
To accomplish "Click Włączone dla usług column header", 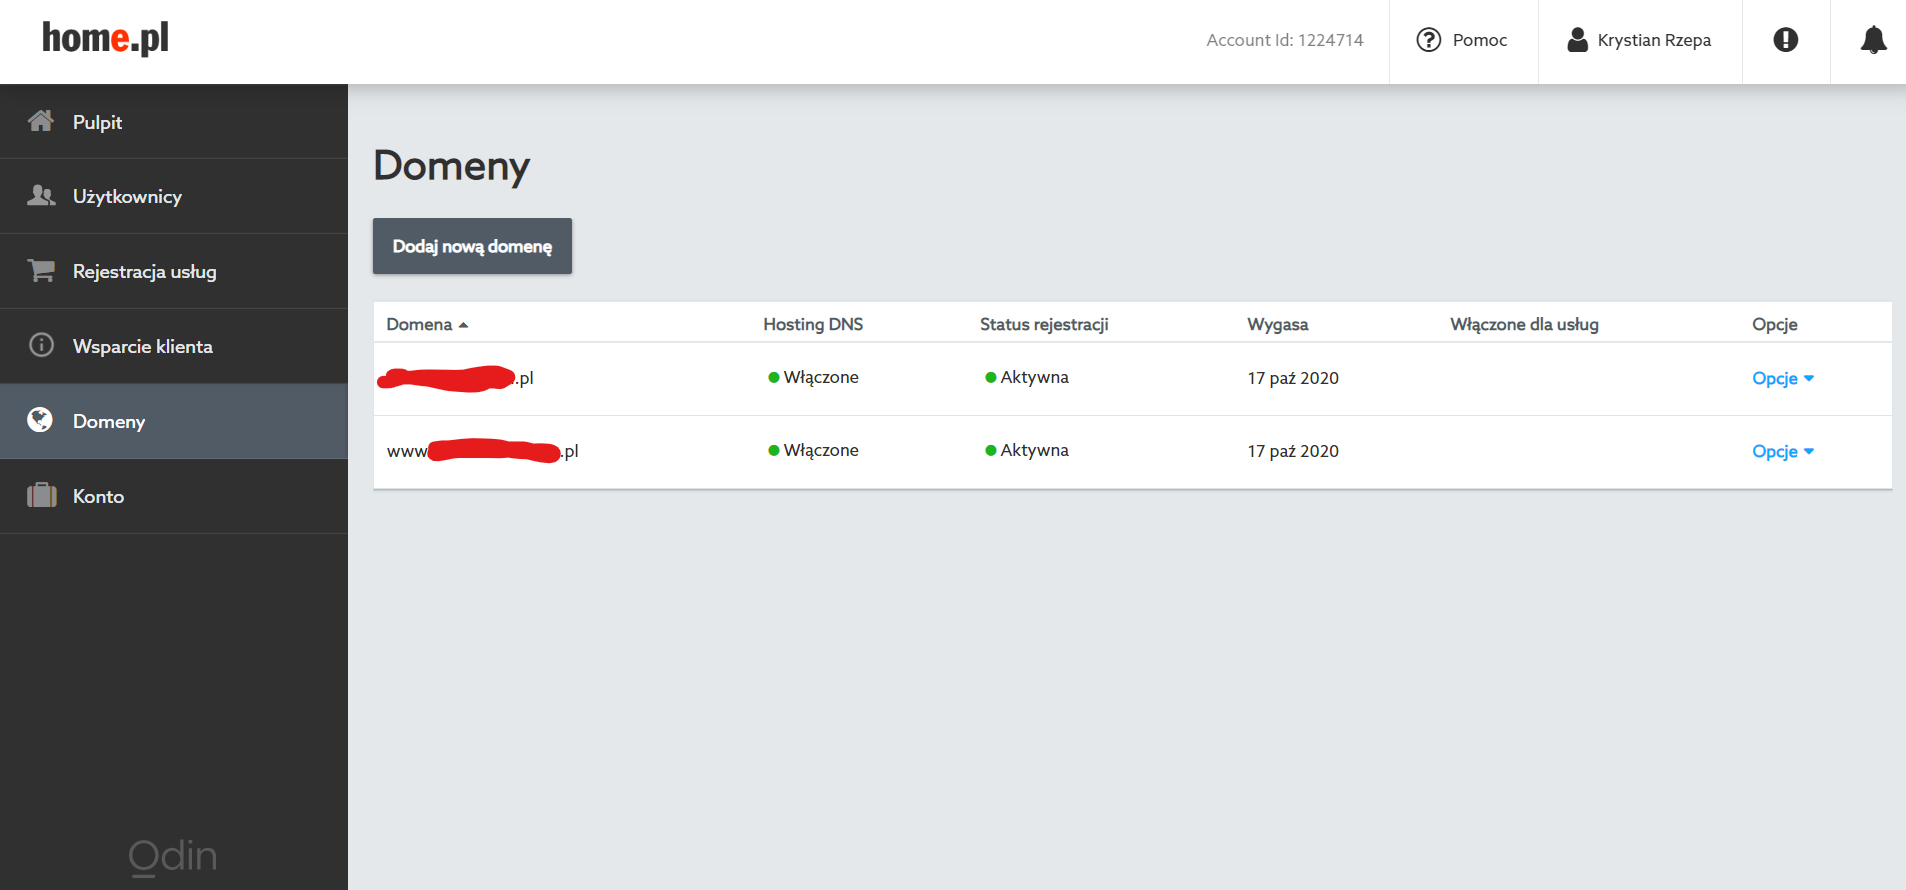I will [x=1524, y=324].
